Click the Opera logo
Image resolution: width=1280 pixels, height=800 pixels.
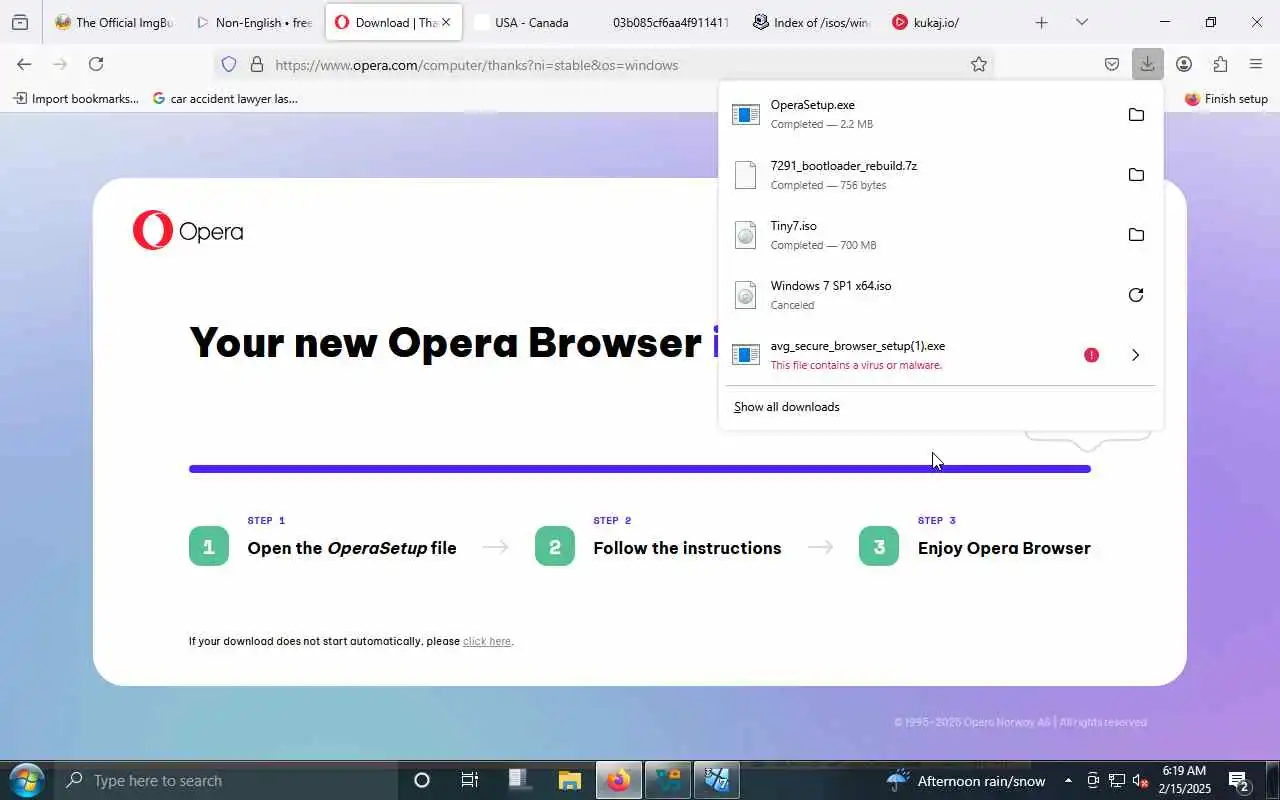click(188, 231)
